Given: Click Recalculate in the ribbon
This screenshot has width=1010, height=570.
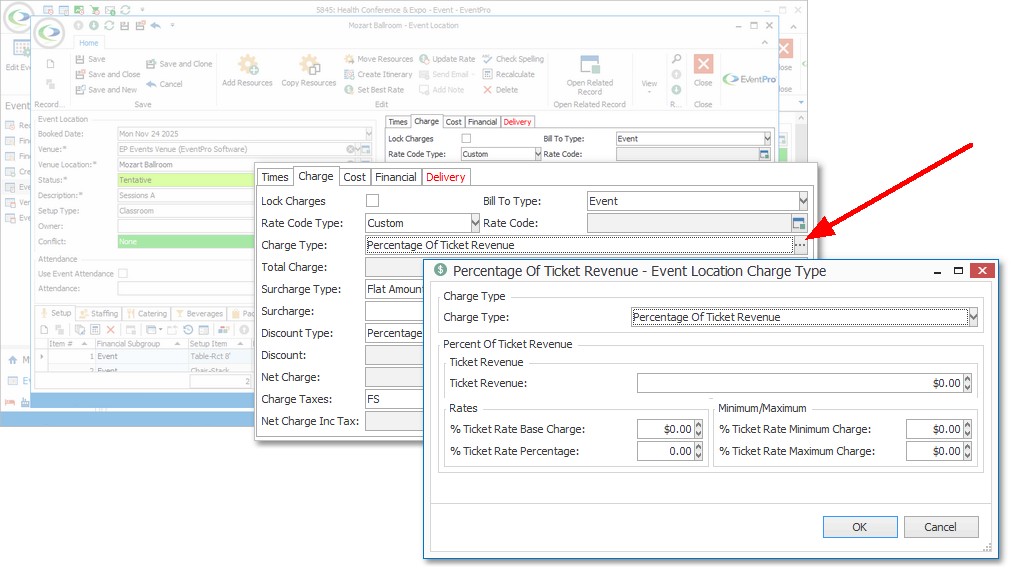Looking at the screenshot, I should [509, 75].
